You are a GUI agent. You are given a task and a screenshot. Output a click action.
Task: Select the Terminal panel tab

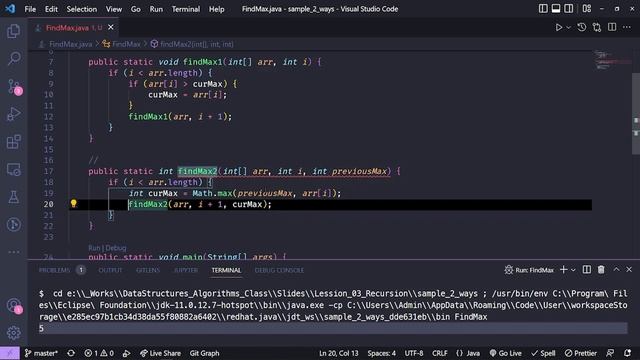coord(226,270)
